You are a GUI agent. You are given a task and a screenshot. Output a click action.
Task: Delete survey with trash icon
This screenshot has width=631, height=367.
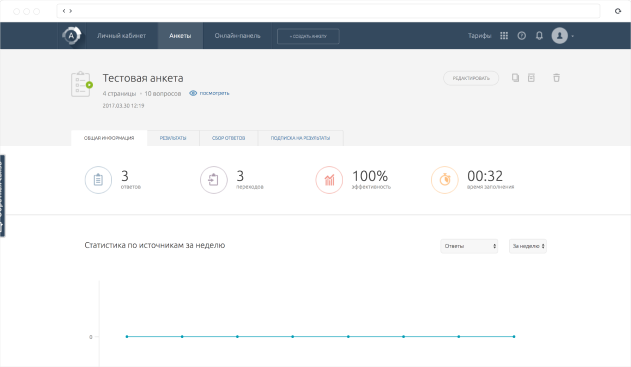556,78
